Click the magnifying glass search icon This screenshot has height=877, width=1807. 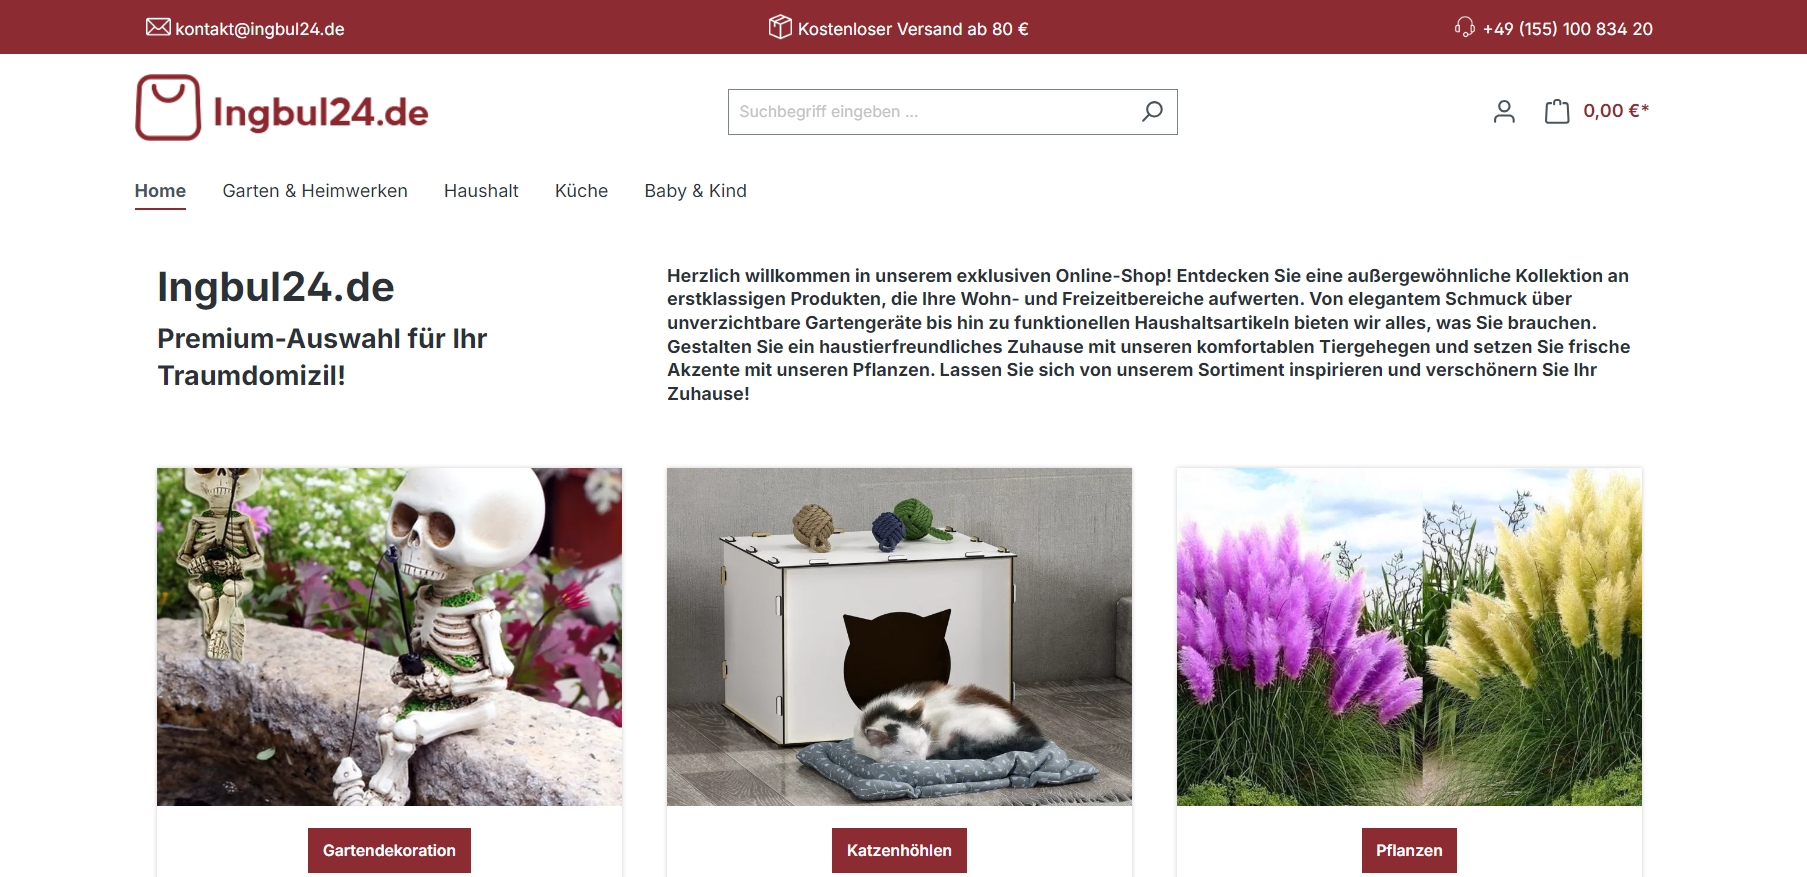[x=1152, y=112]
